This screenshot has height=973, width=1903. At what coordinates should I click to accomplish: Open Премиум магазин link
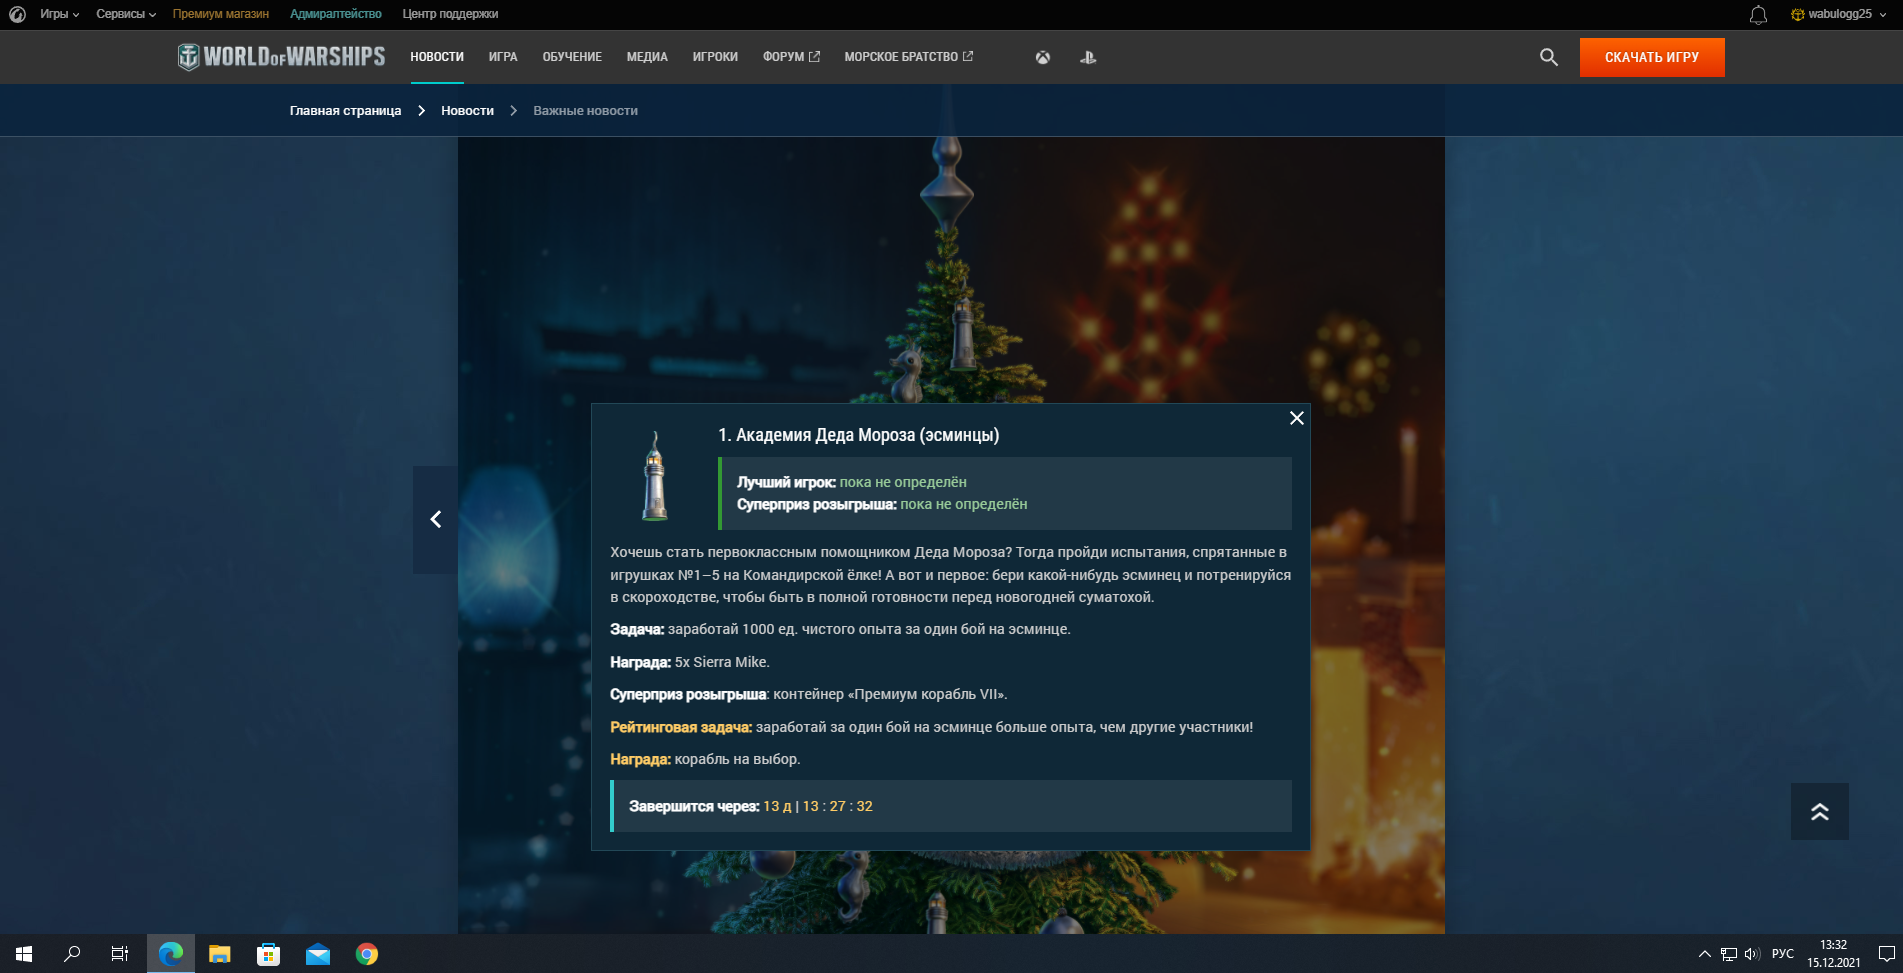pyautogui.click(x=220, y=14)
